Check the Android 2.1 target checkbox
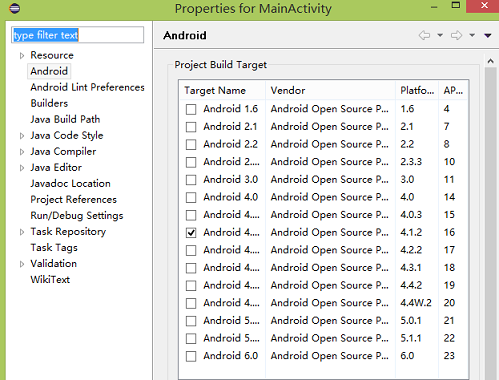The width and height of the screenshot is (499, 380). [191, 127]
